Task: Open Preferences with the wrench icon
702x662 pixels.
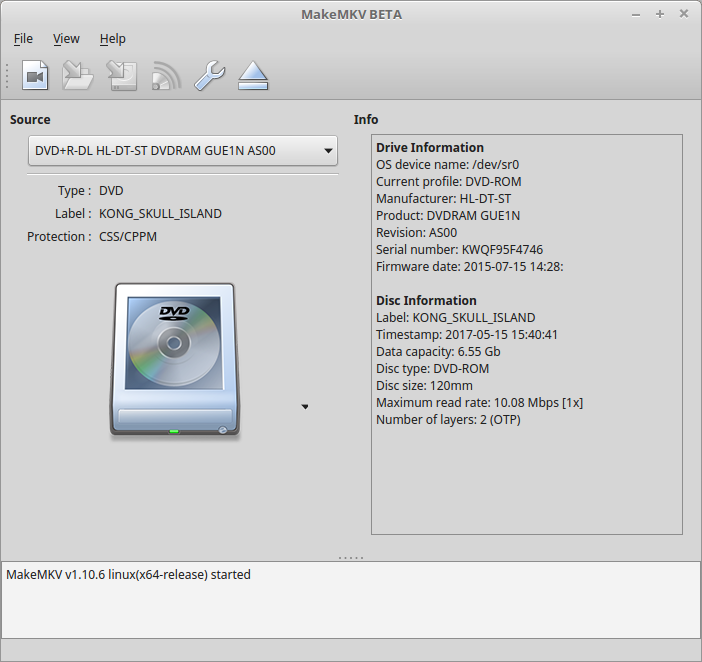Action: pyautogui.click(x=210, y=75)
